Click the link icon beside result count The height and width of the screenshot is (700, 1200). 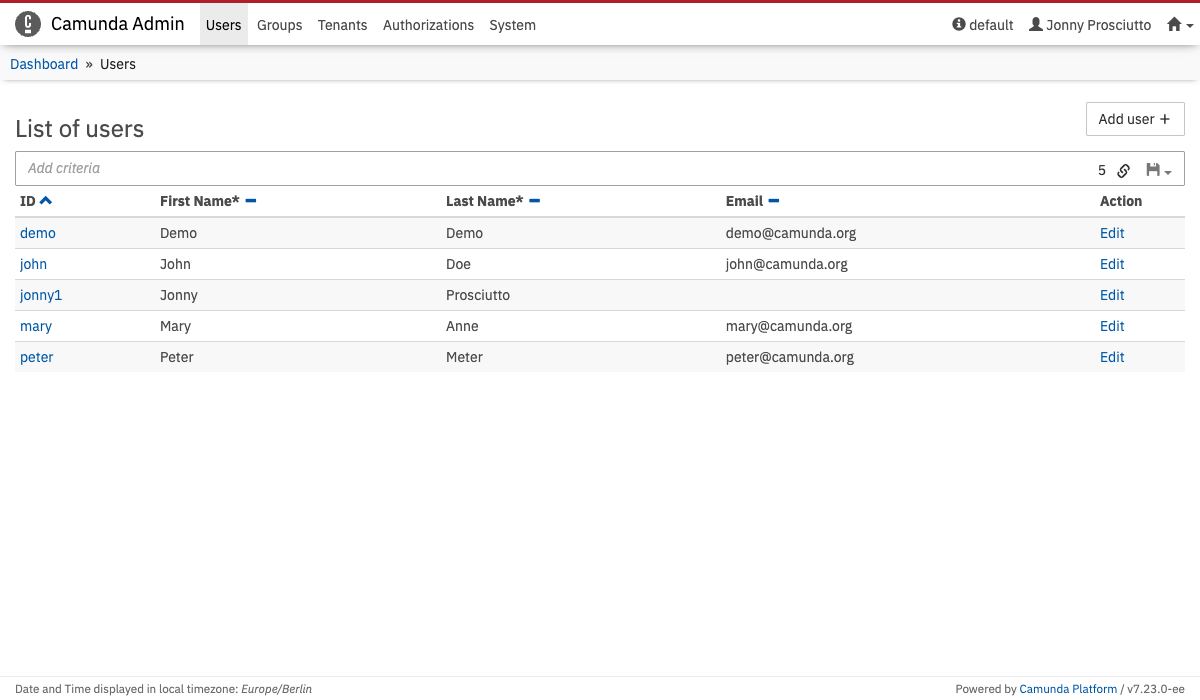click(1124, 170)
